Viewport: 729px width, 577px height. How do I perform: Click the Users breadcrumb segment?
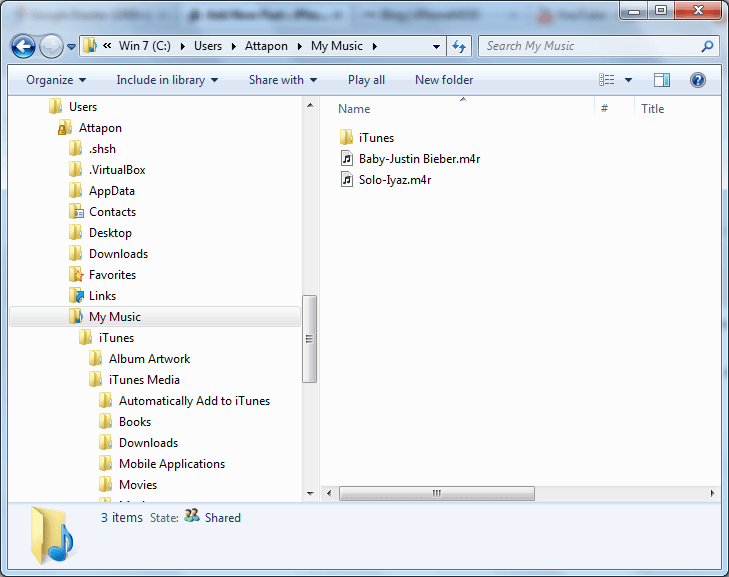(208, 46)
